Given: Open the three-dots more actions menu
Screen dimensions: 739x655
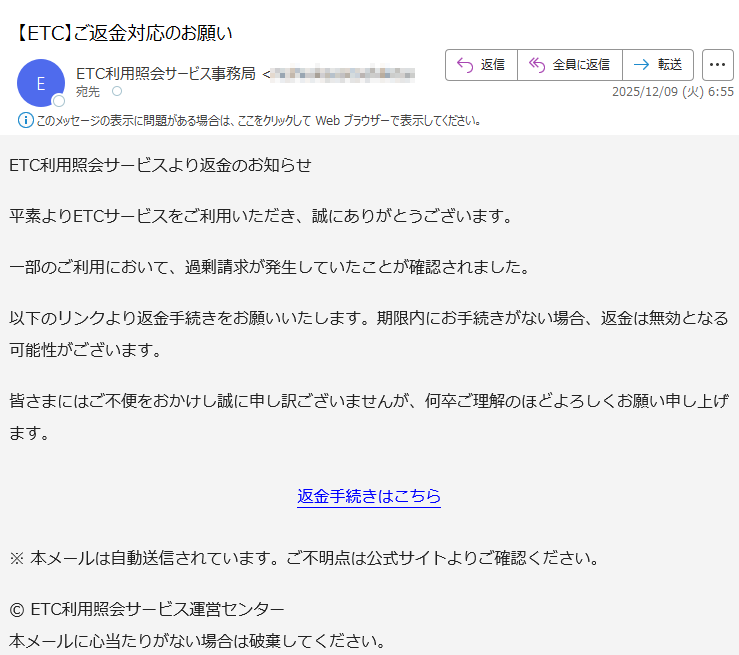Looking at the screenshot, I should point(717,65).
